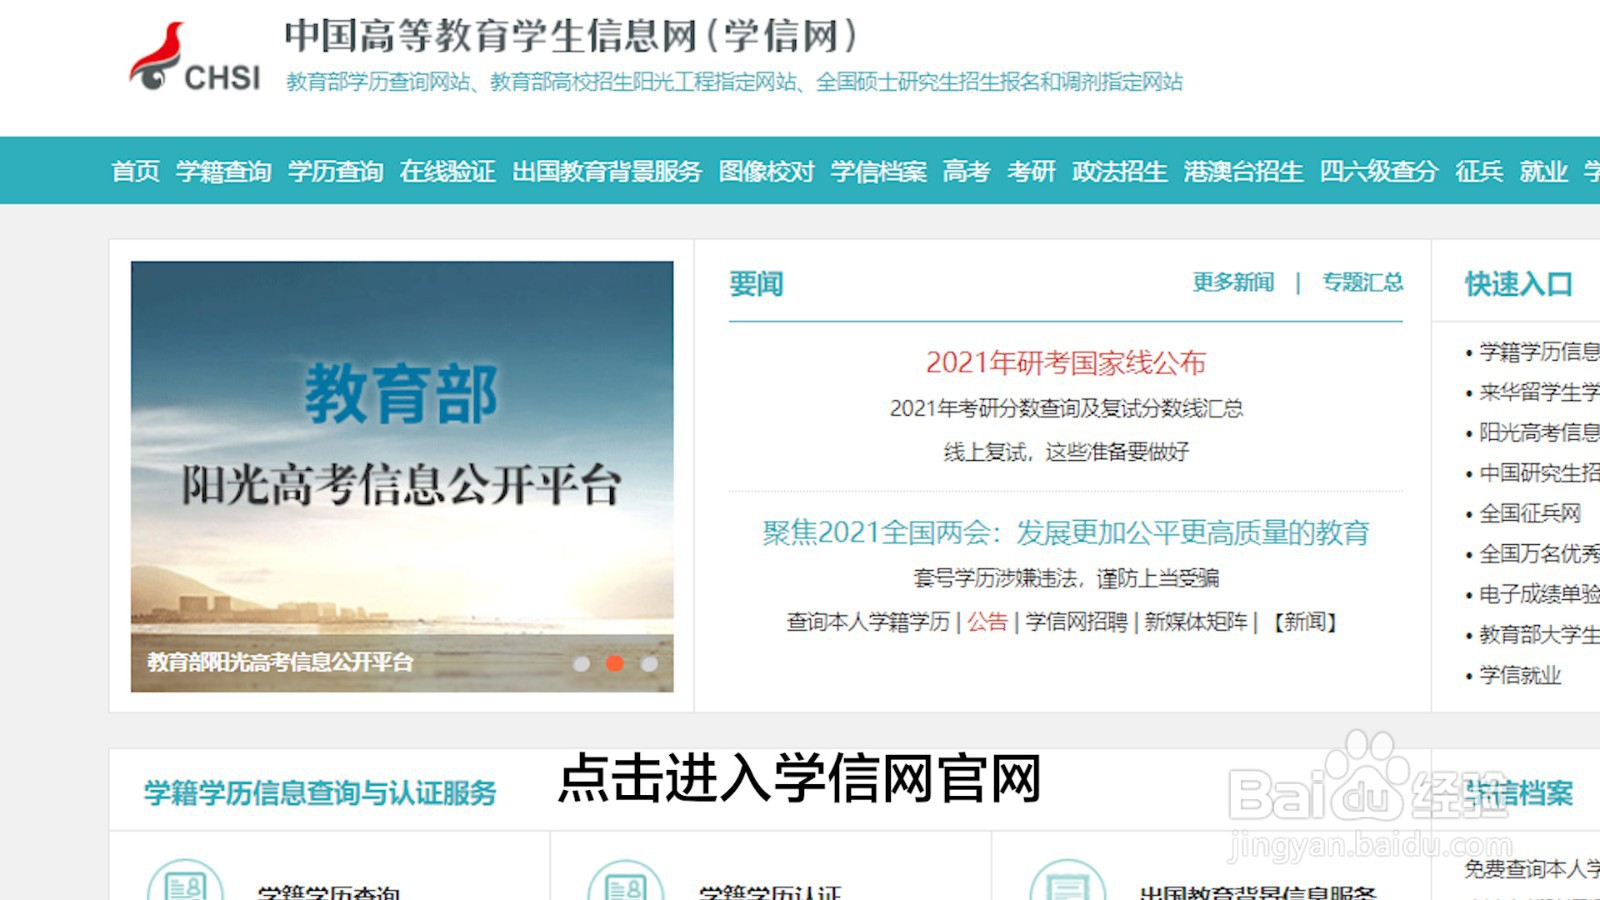Click the 快速入口 heading
1600x900 pixels.
point(1519,285)
